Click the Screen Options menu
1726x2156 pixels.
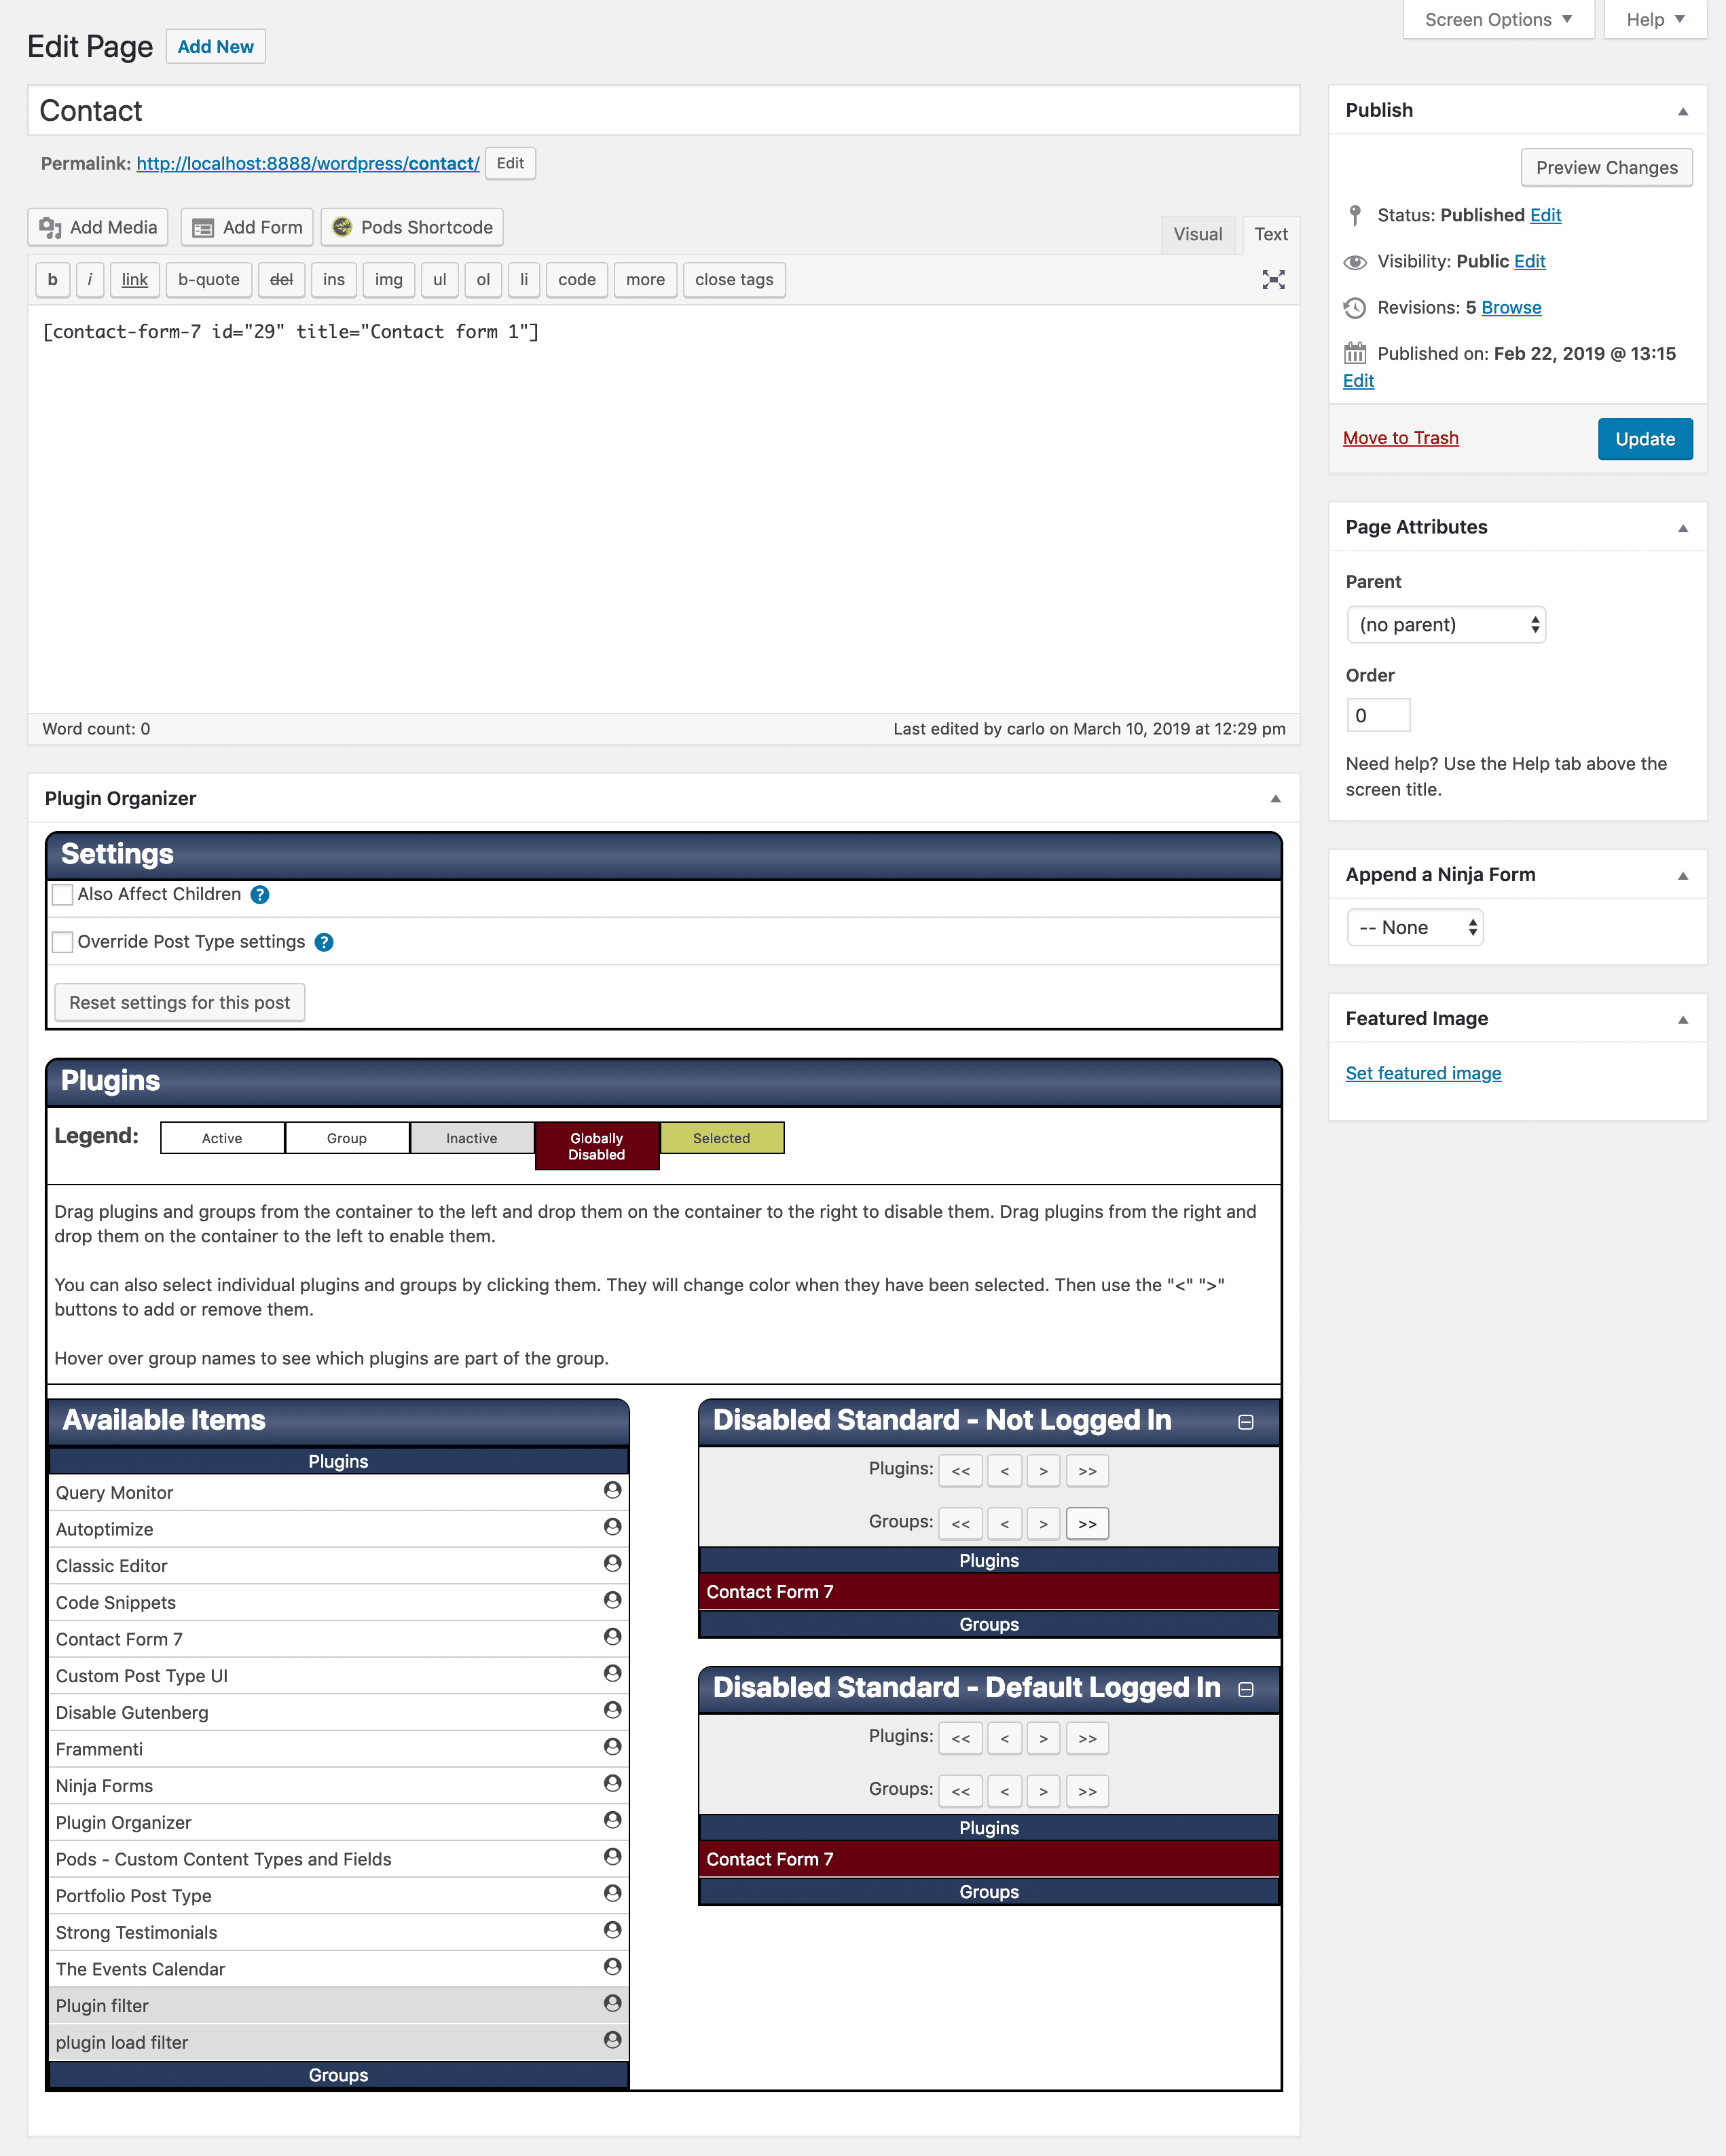pyautogui.click(x=1494, y=21)
